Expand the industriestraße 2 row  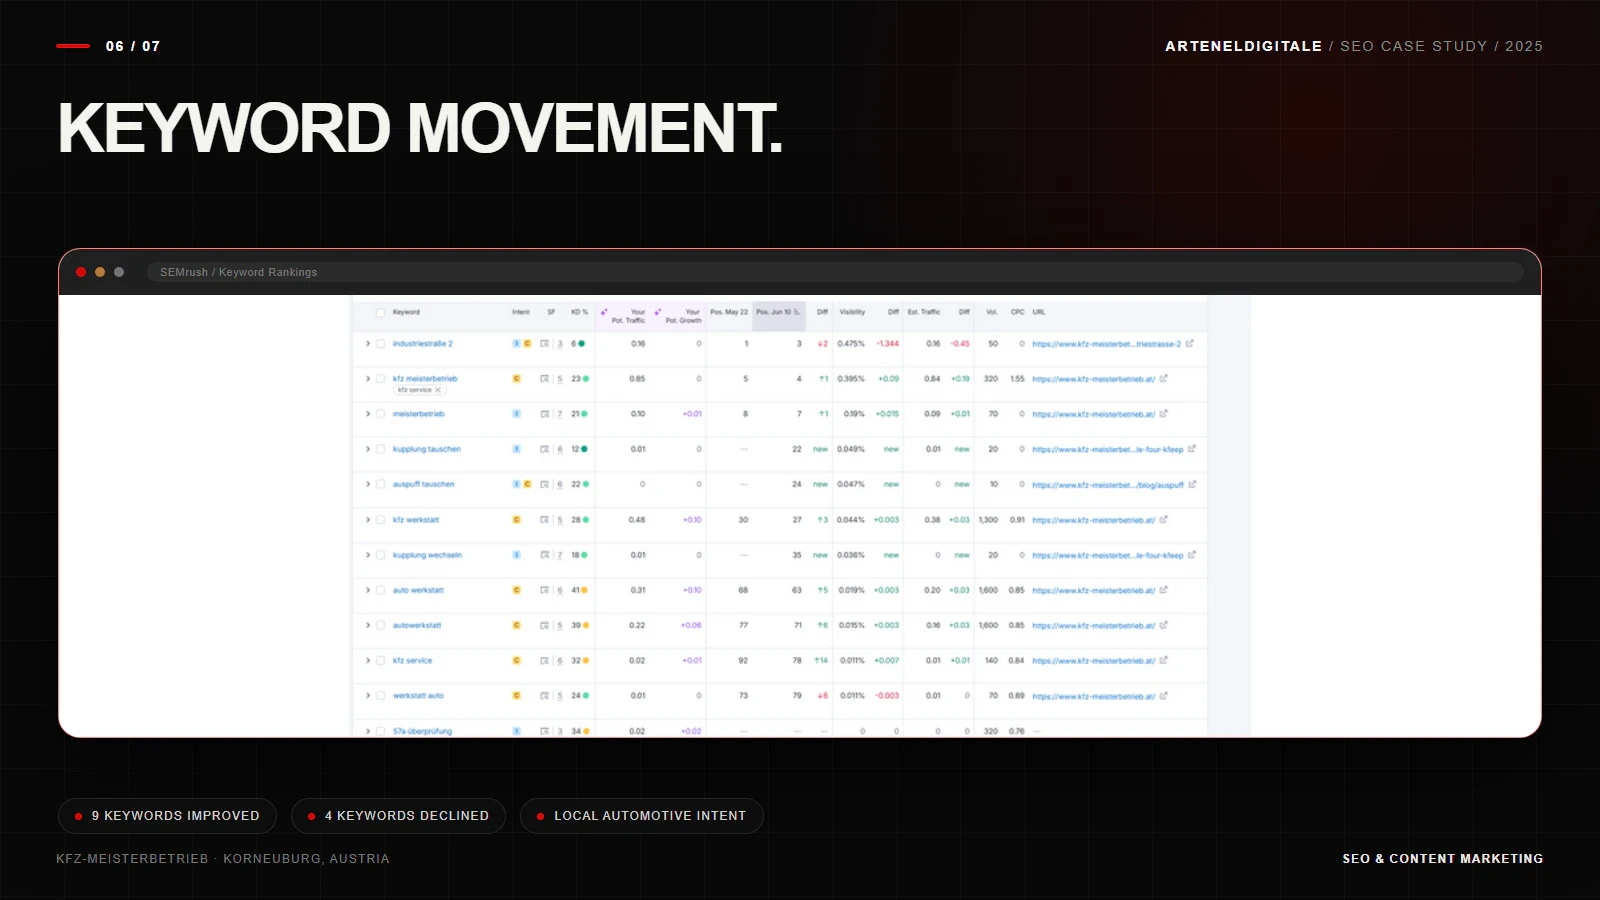click(368, 343)
